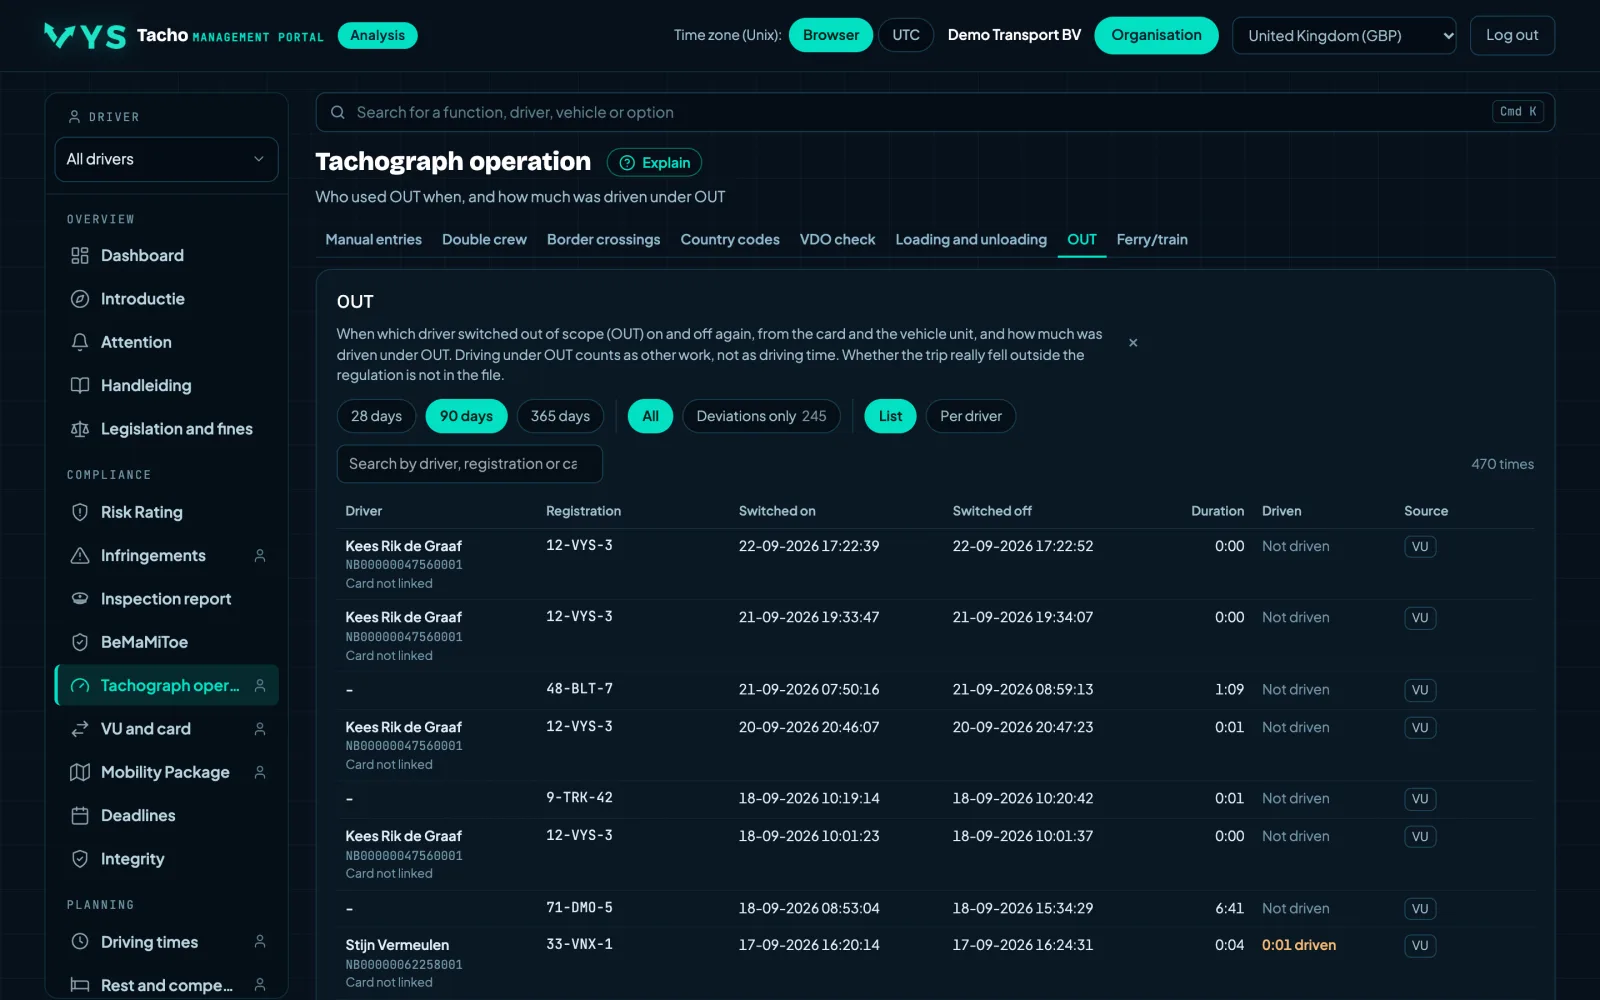Set time zone to UTC
1600x1000 pixels.
(906, 35)
